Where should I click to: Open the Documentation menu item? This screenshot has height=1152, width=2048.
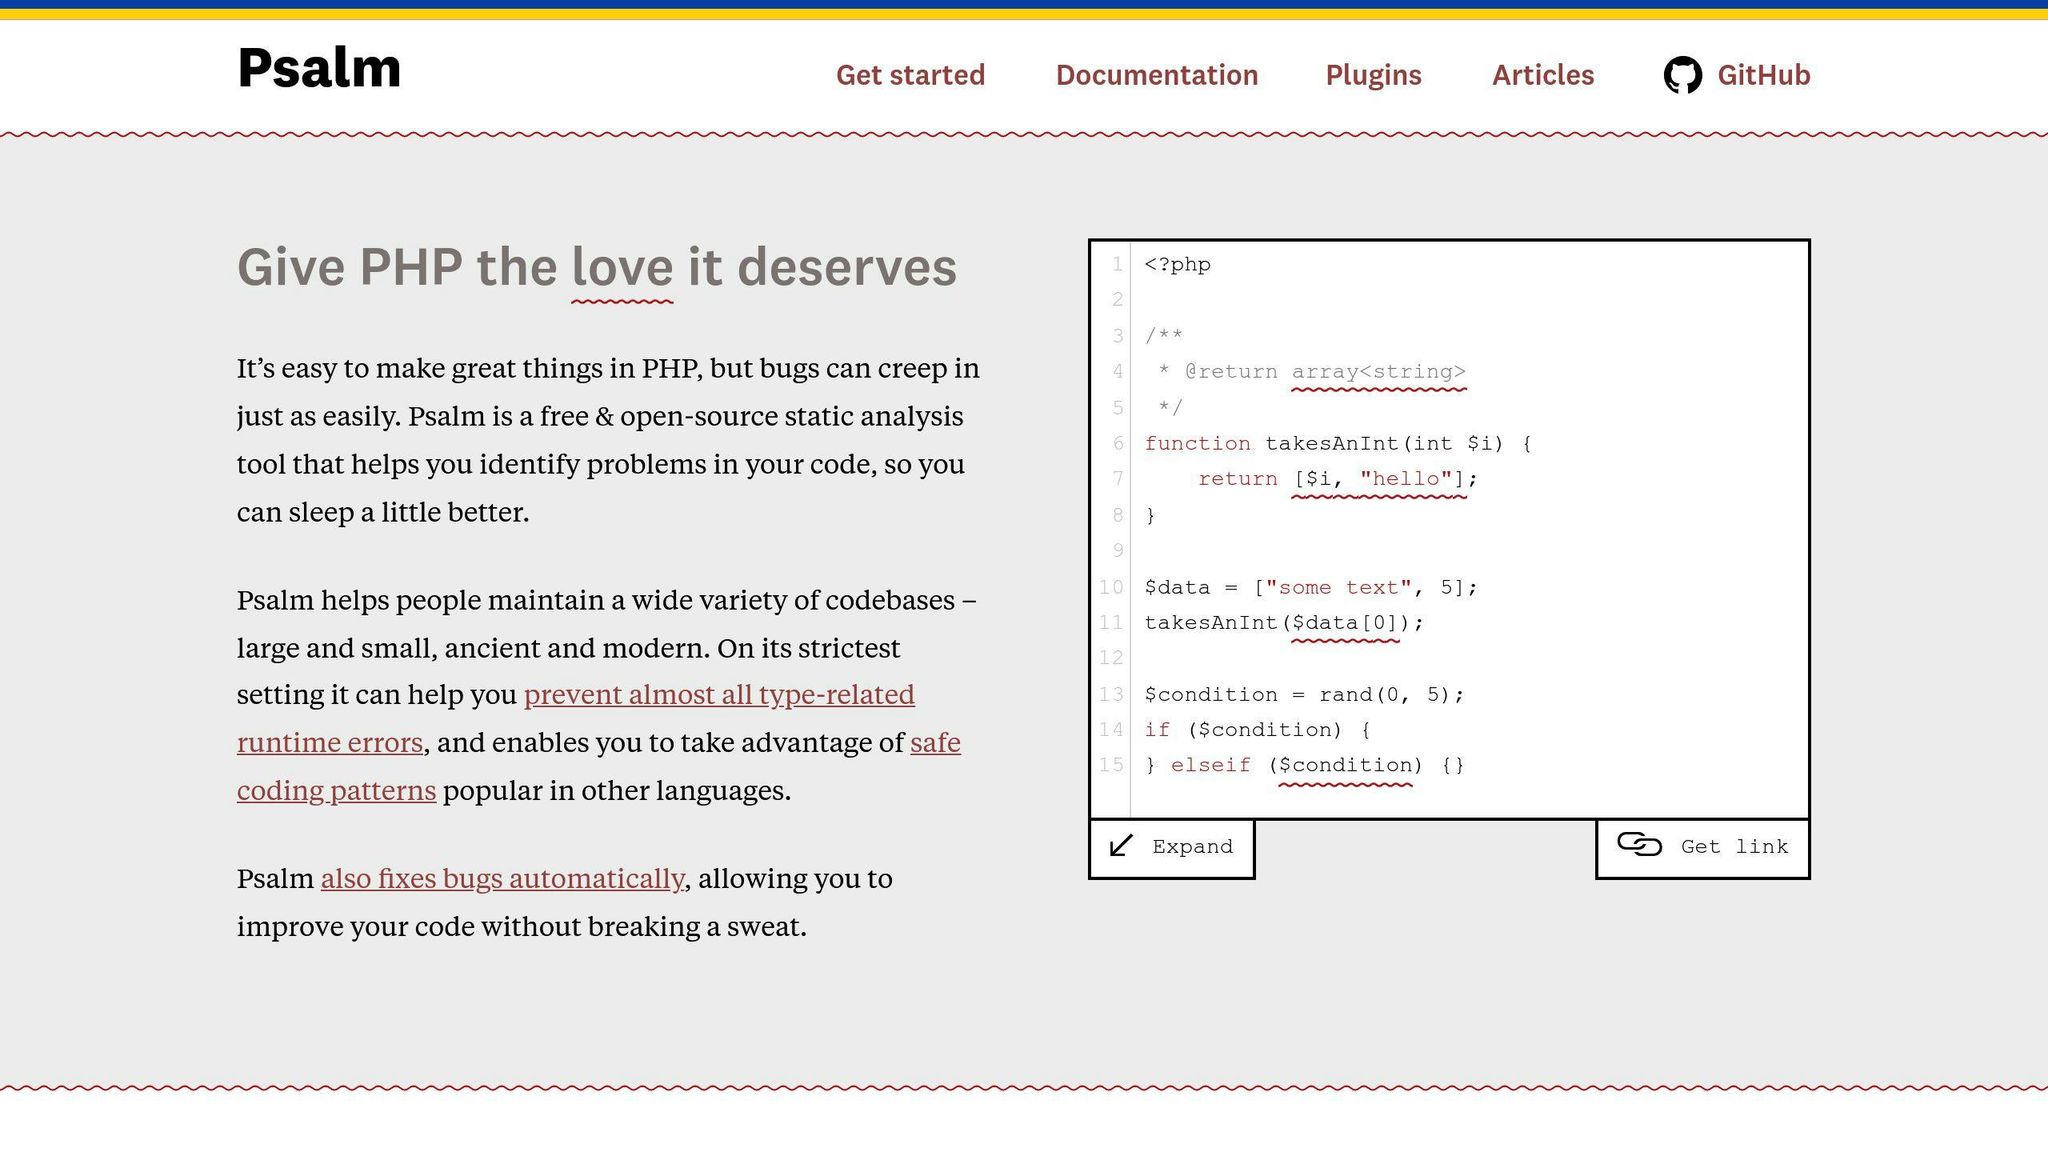coord(1157,75)
